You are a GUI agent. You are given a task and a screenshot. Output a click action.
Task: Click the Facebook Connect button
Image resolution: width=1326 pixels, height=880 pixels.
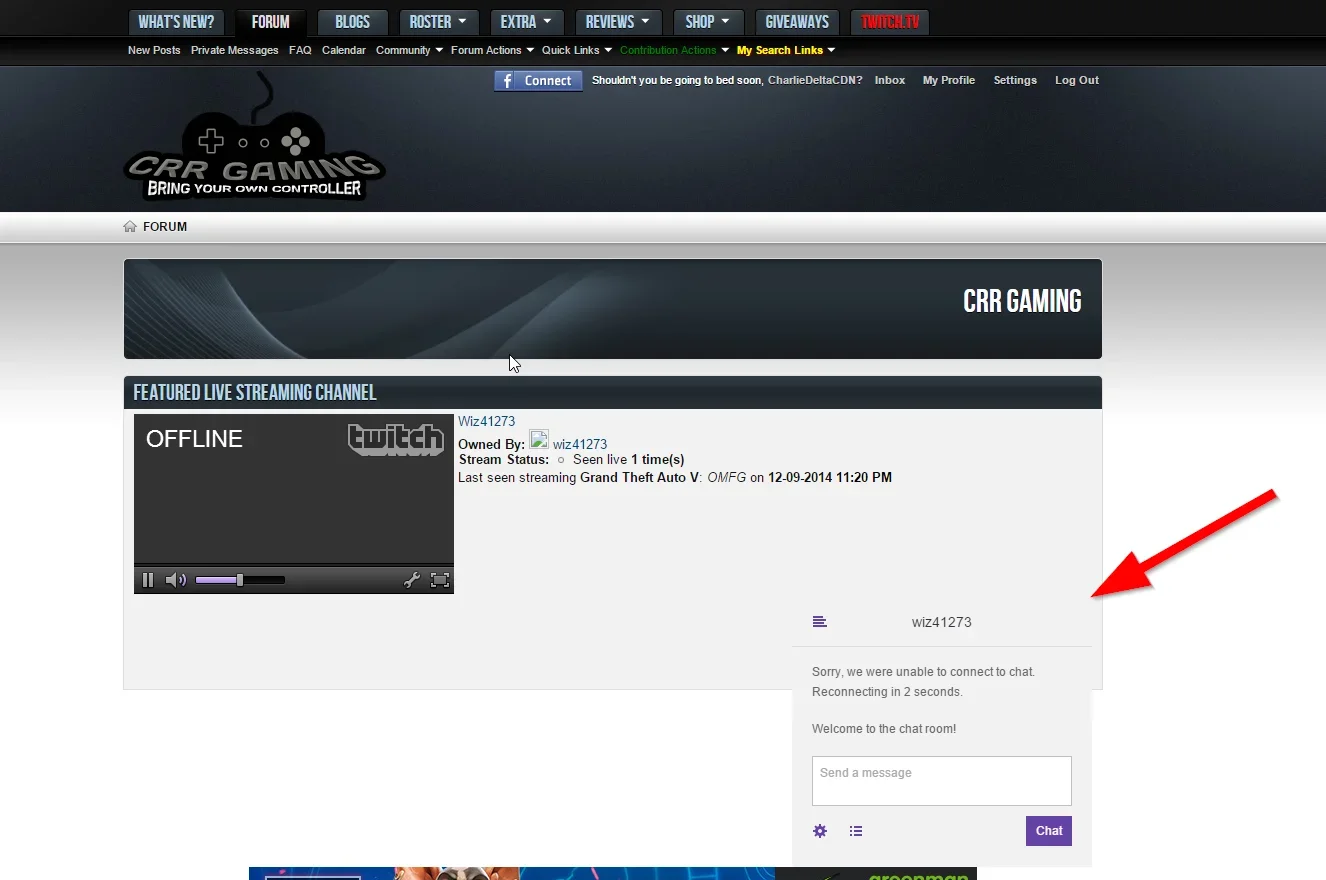pos(538,81)
